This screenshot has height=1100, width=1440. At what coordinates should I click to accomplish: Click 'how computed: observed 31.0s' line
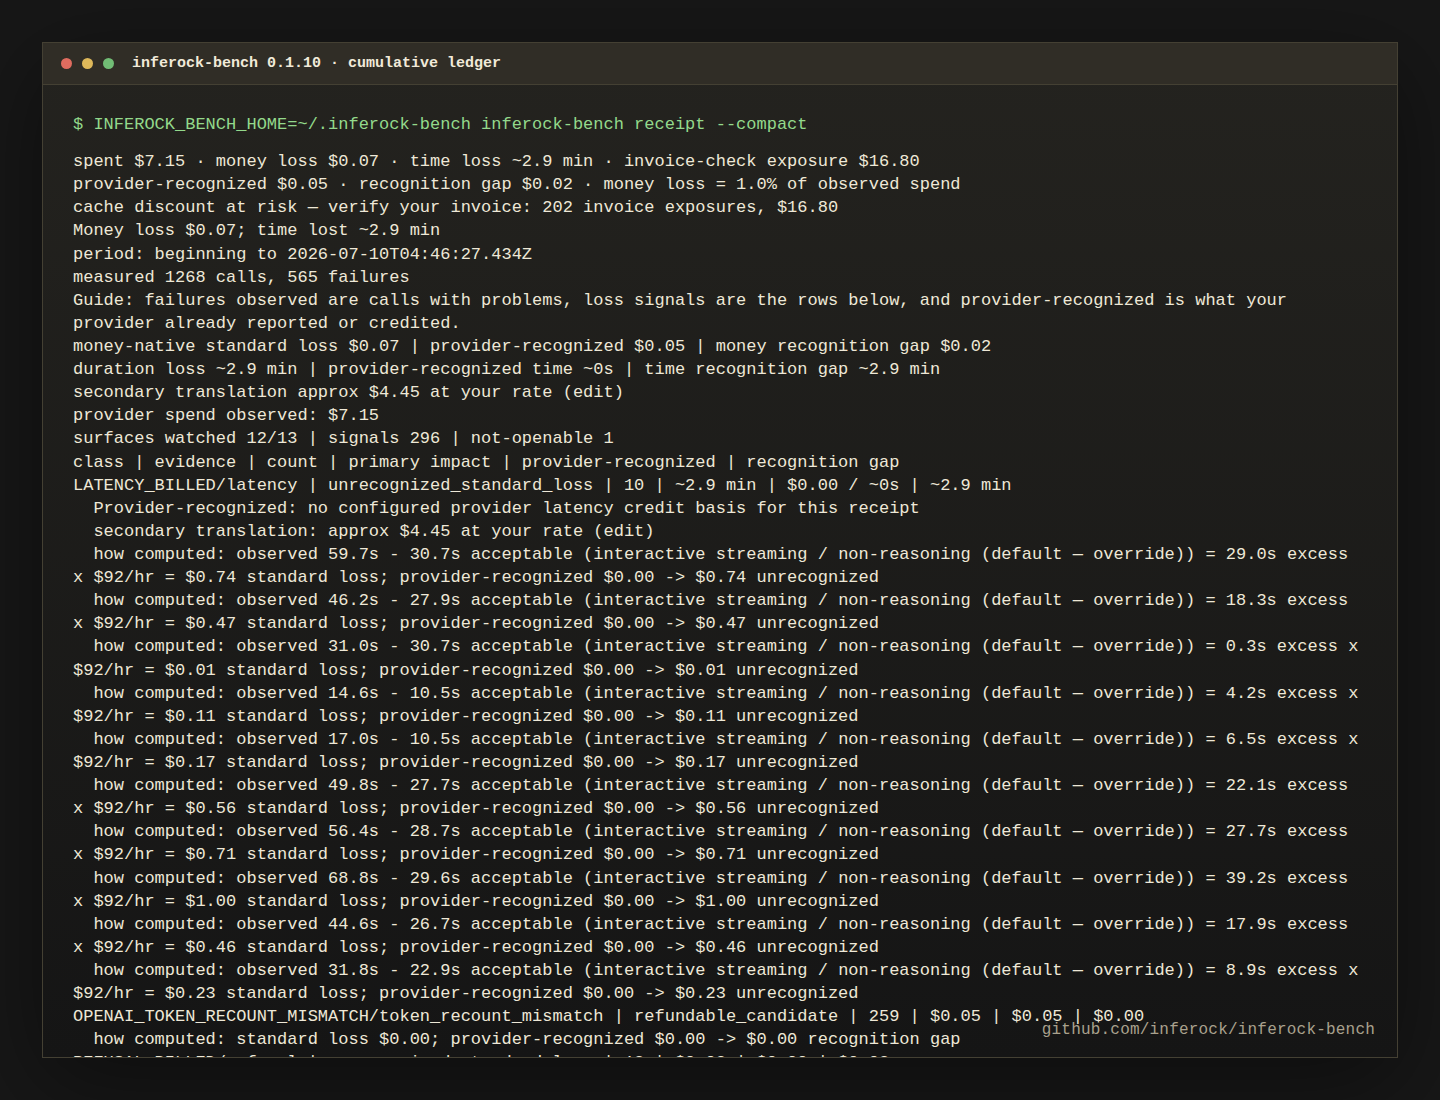click(725, 646)
